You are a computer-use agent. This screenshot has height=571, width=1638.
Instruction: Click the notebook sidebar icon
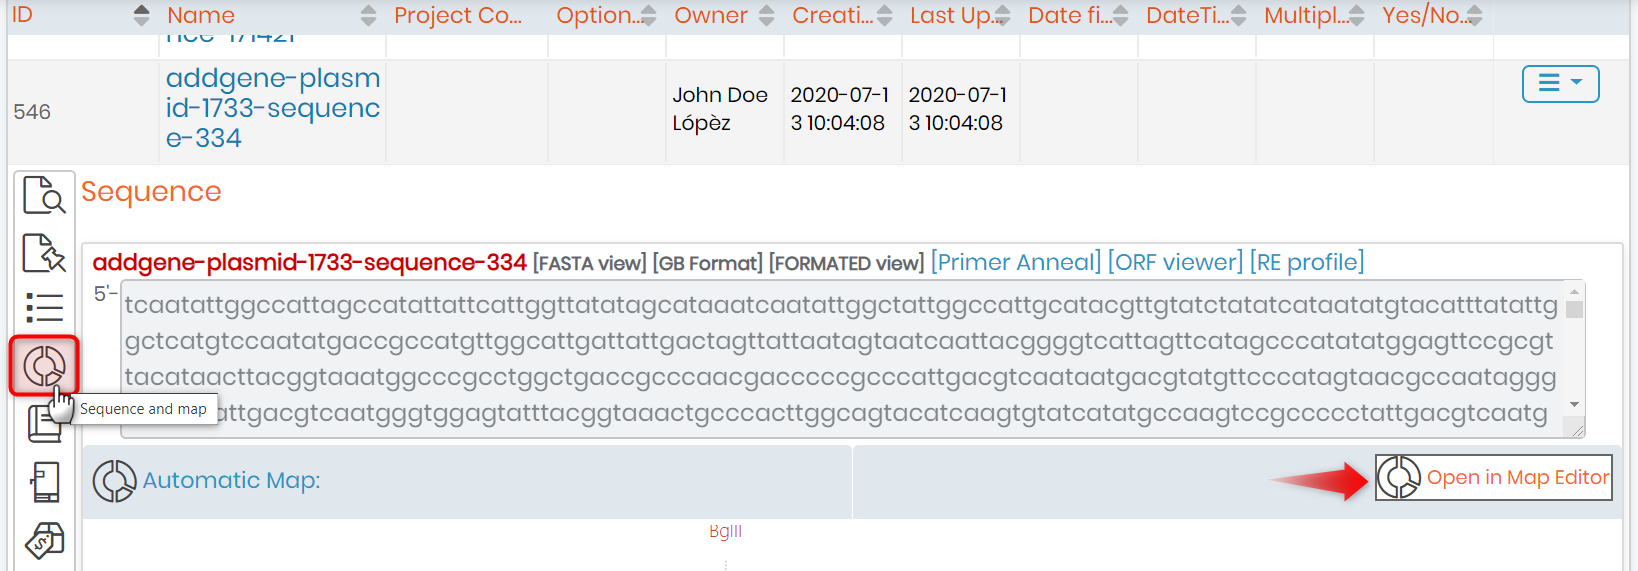point(43,424)
